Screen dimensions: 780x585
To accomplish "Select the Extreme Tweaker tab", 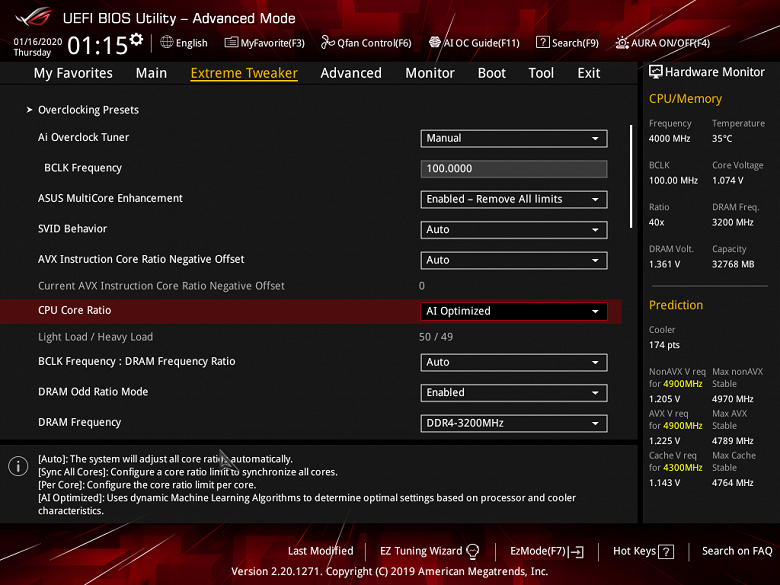I will [x=244, y=73].
